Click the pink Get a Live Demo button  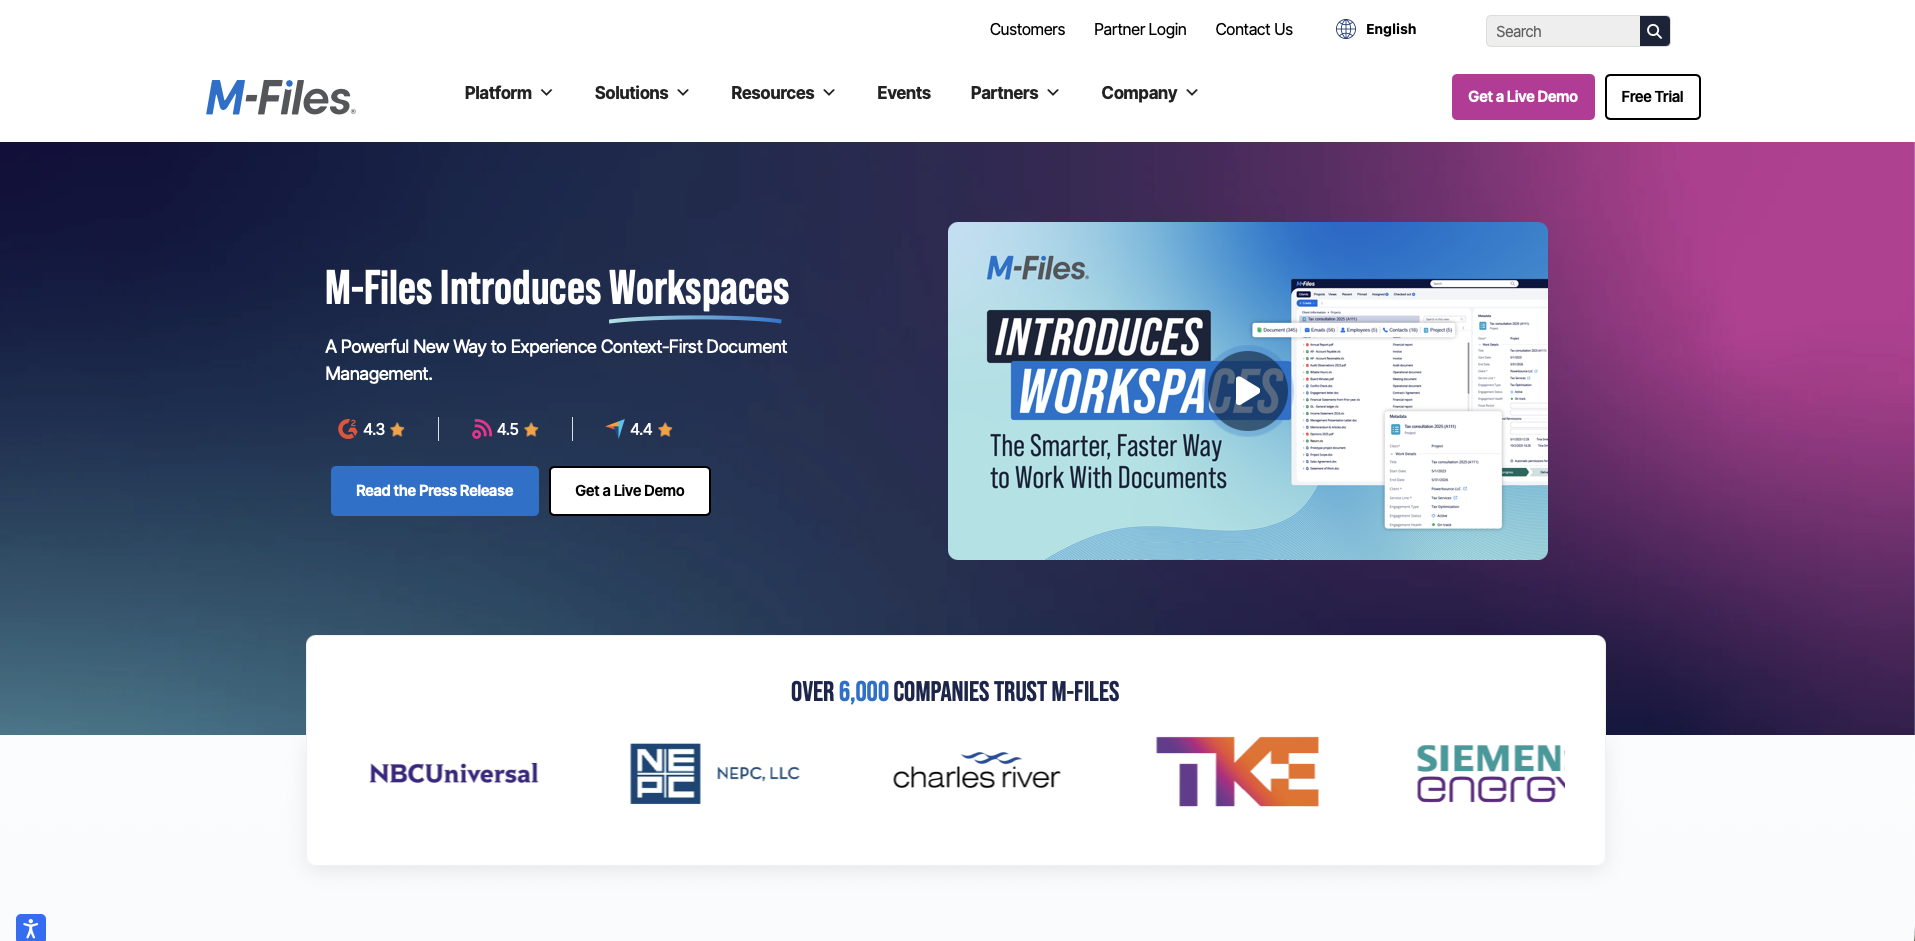[1522, 97]
